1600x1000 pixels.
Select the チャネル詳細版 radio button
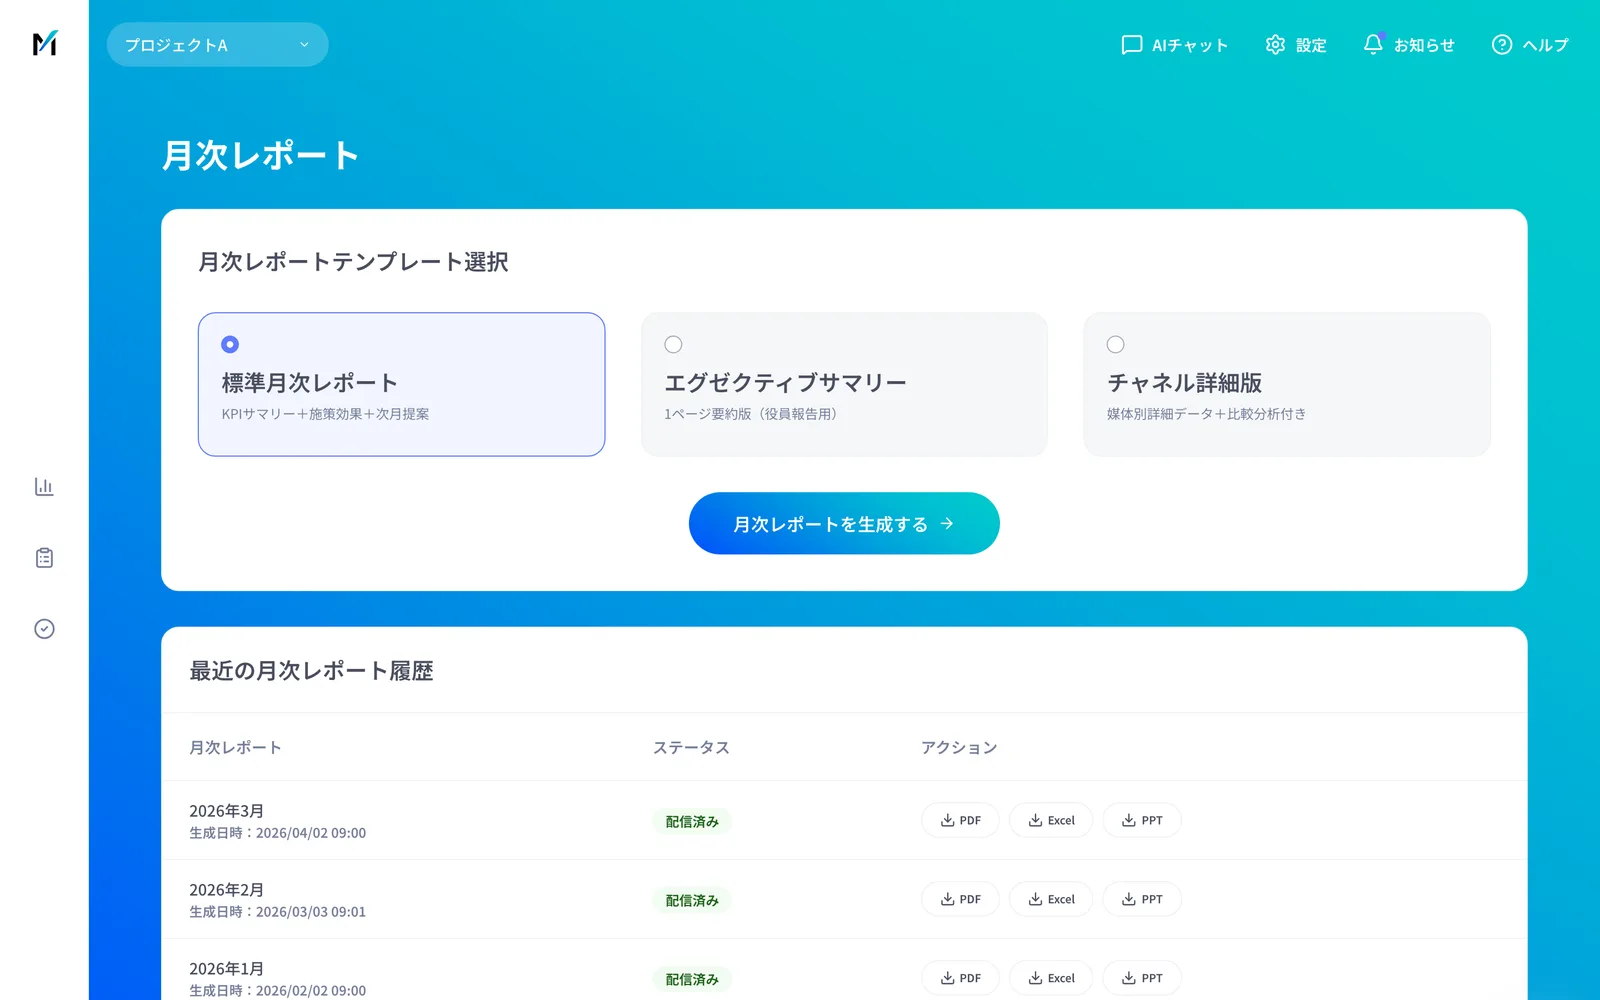pyautogui.click(x=1115, y=344)
